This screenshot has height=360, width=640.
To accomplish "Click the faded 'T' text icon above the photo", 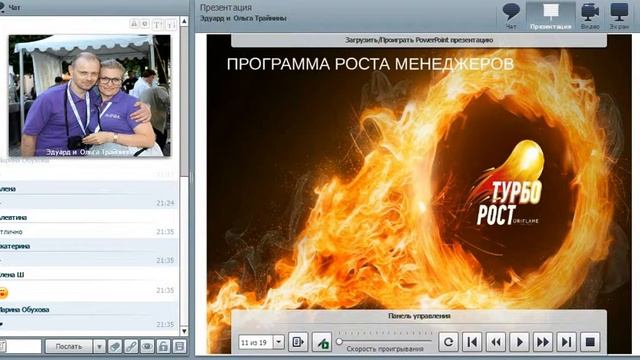I will click(157, 24).
